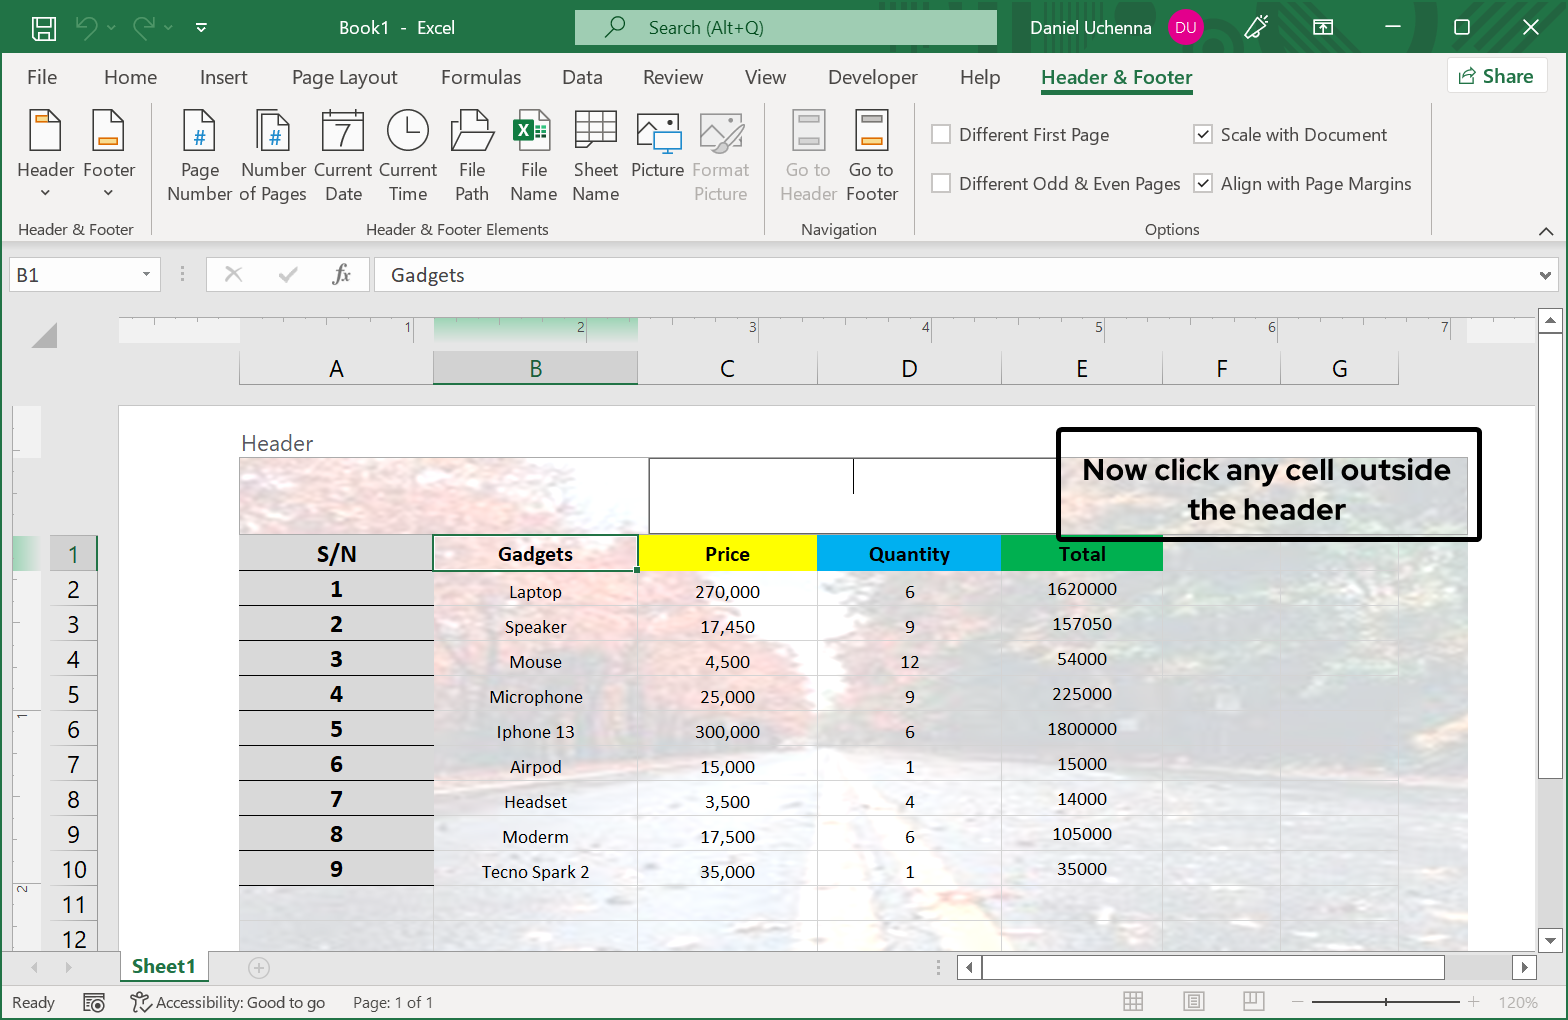Click cell containing Laptop outside the header
Image resolution: width=1568 pixels, height=1020 pixels.
click(535, 592)
